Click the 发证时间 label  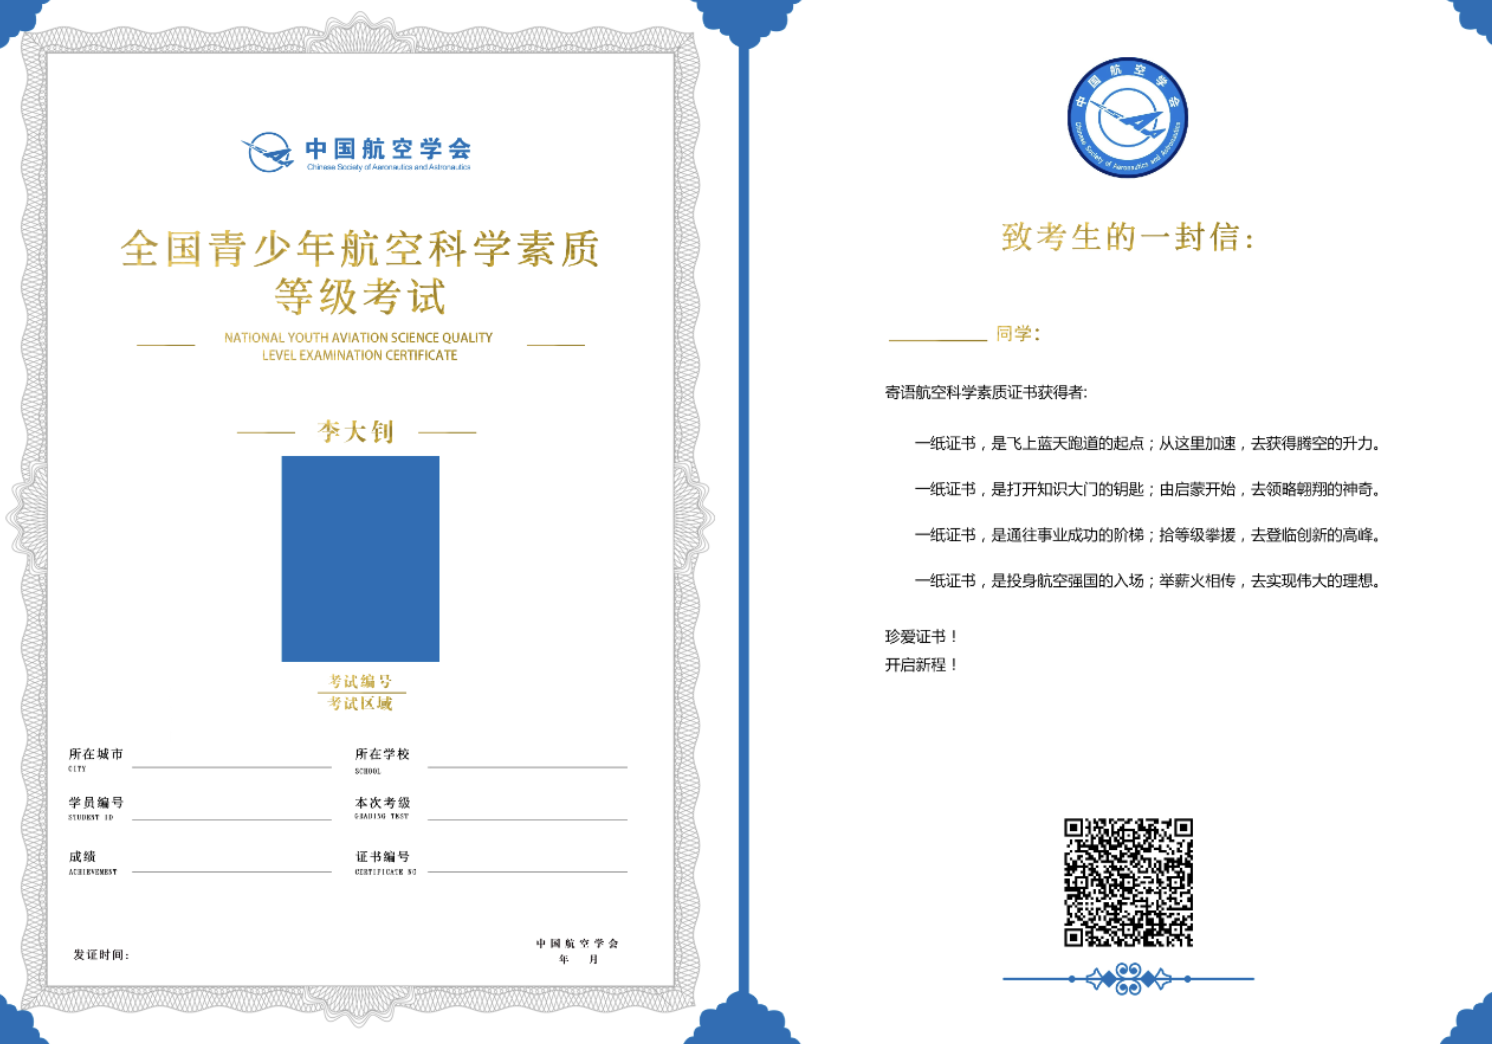pos(101,955)
